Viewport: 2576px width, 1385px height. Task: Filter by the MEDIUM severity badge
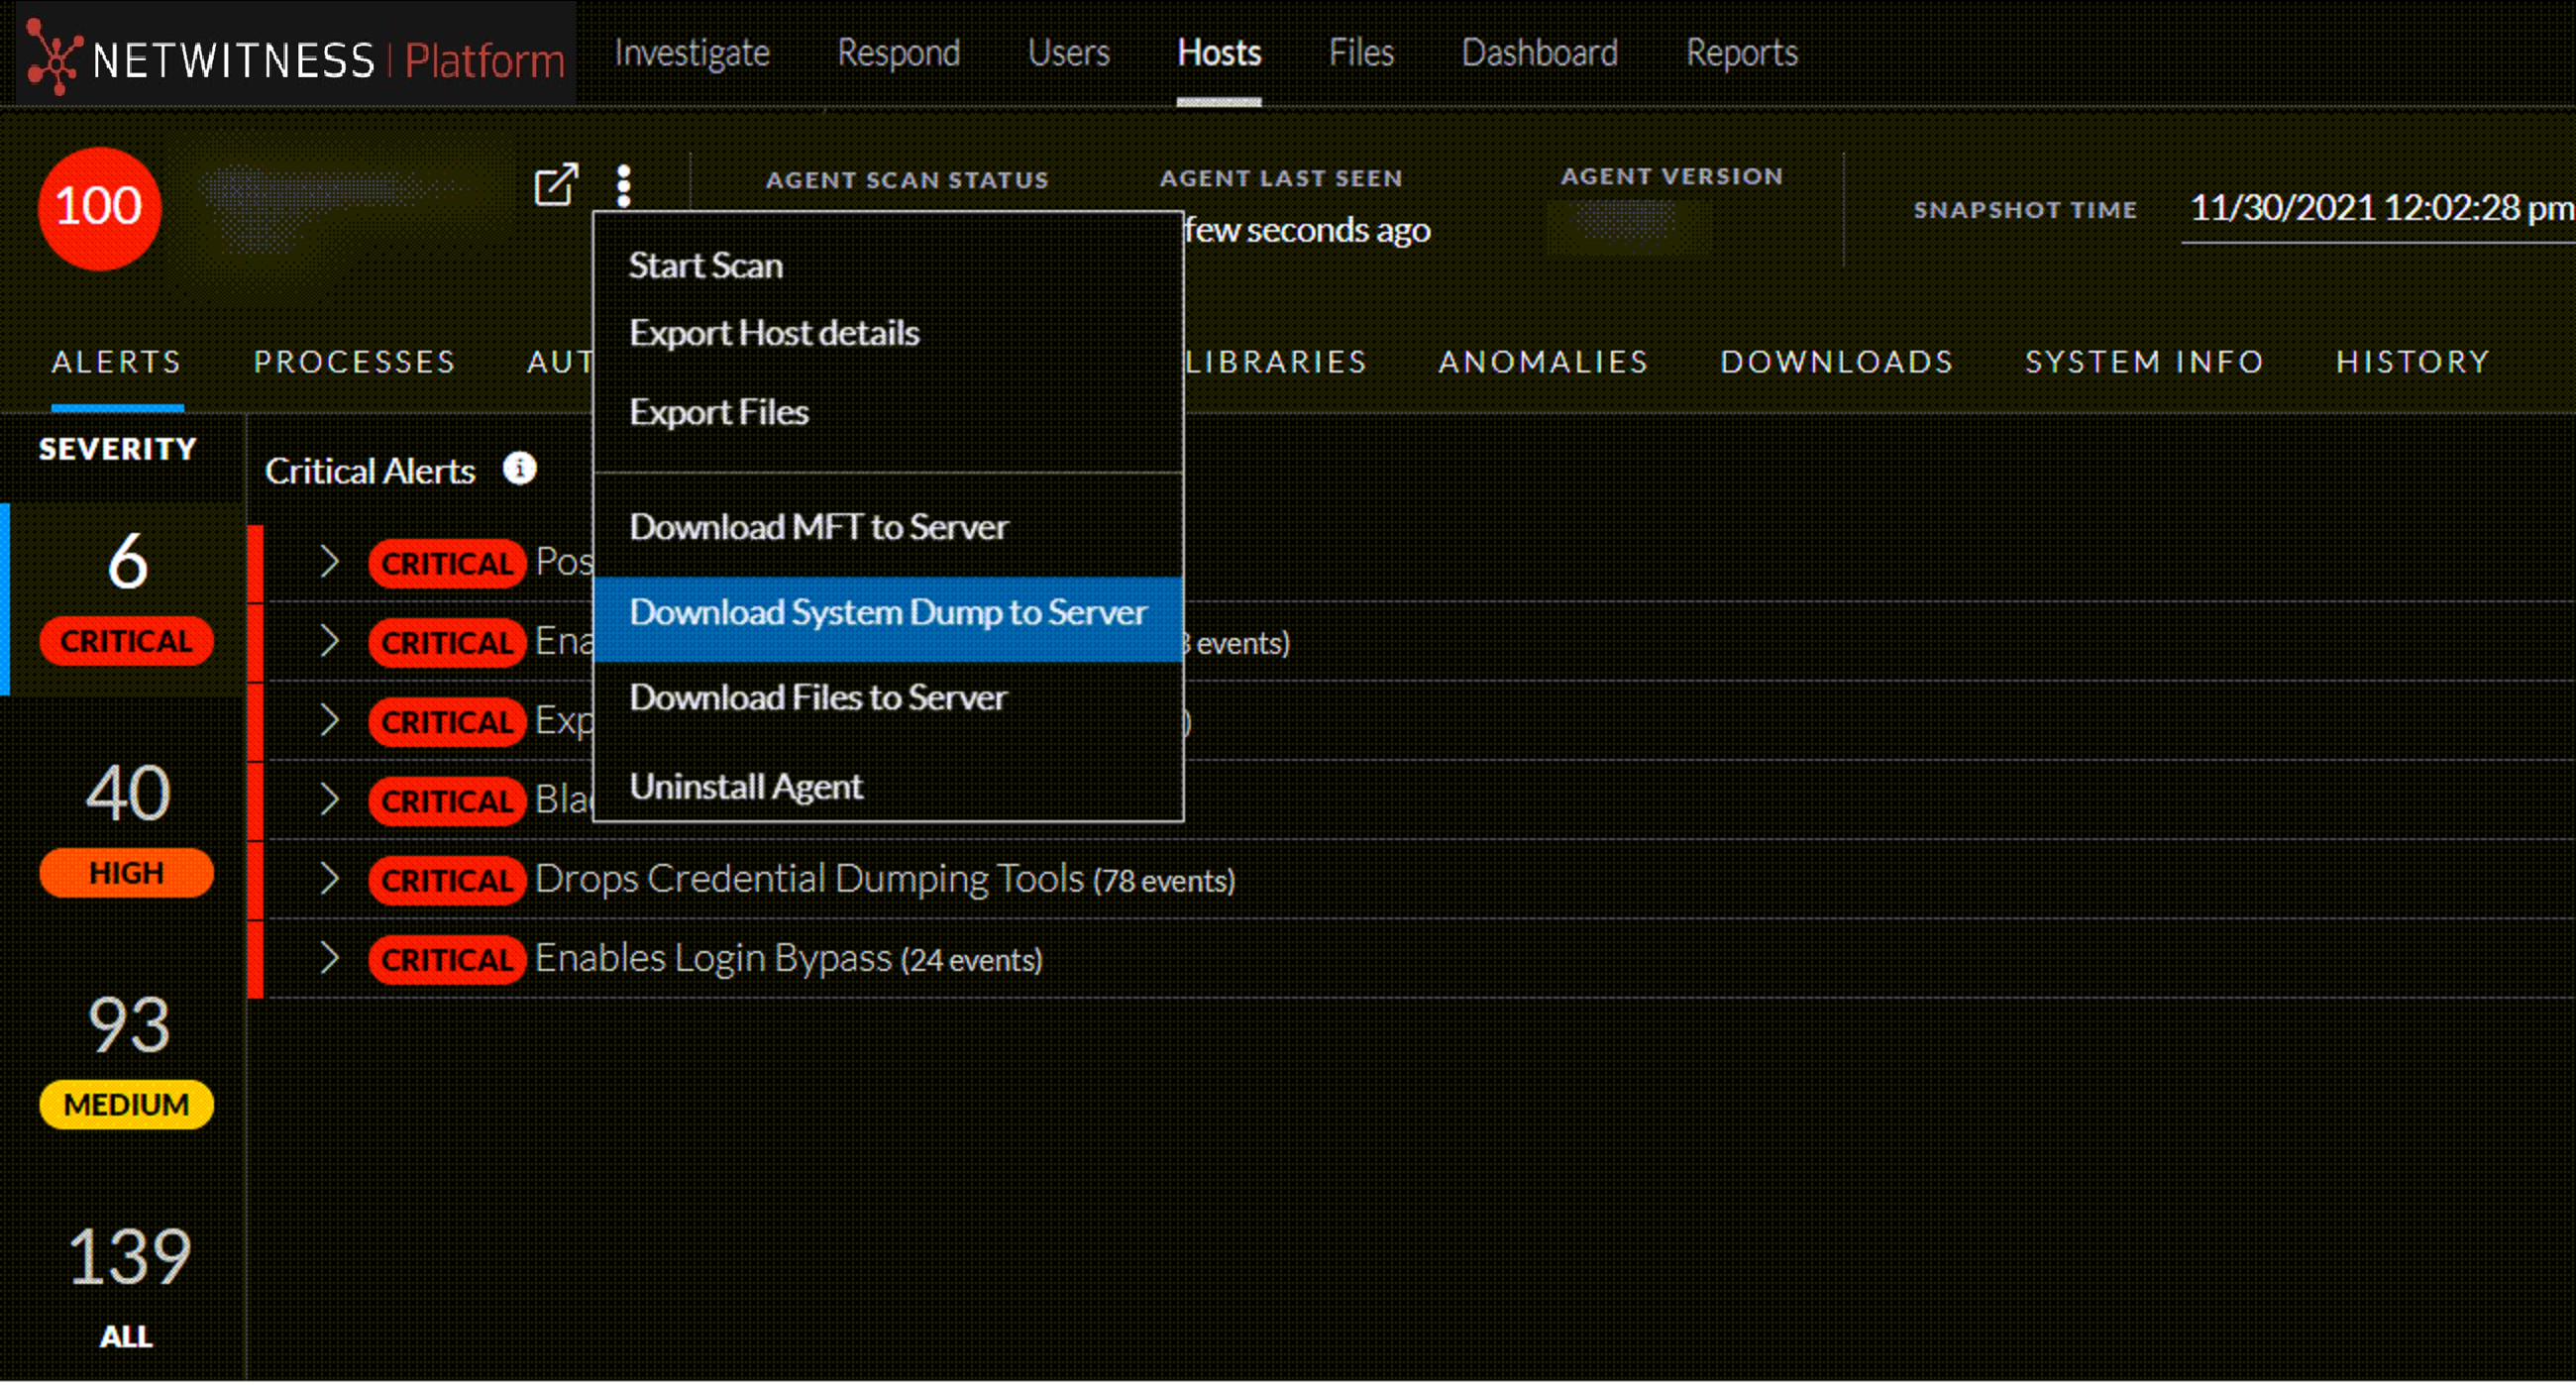[126, 1104]
